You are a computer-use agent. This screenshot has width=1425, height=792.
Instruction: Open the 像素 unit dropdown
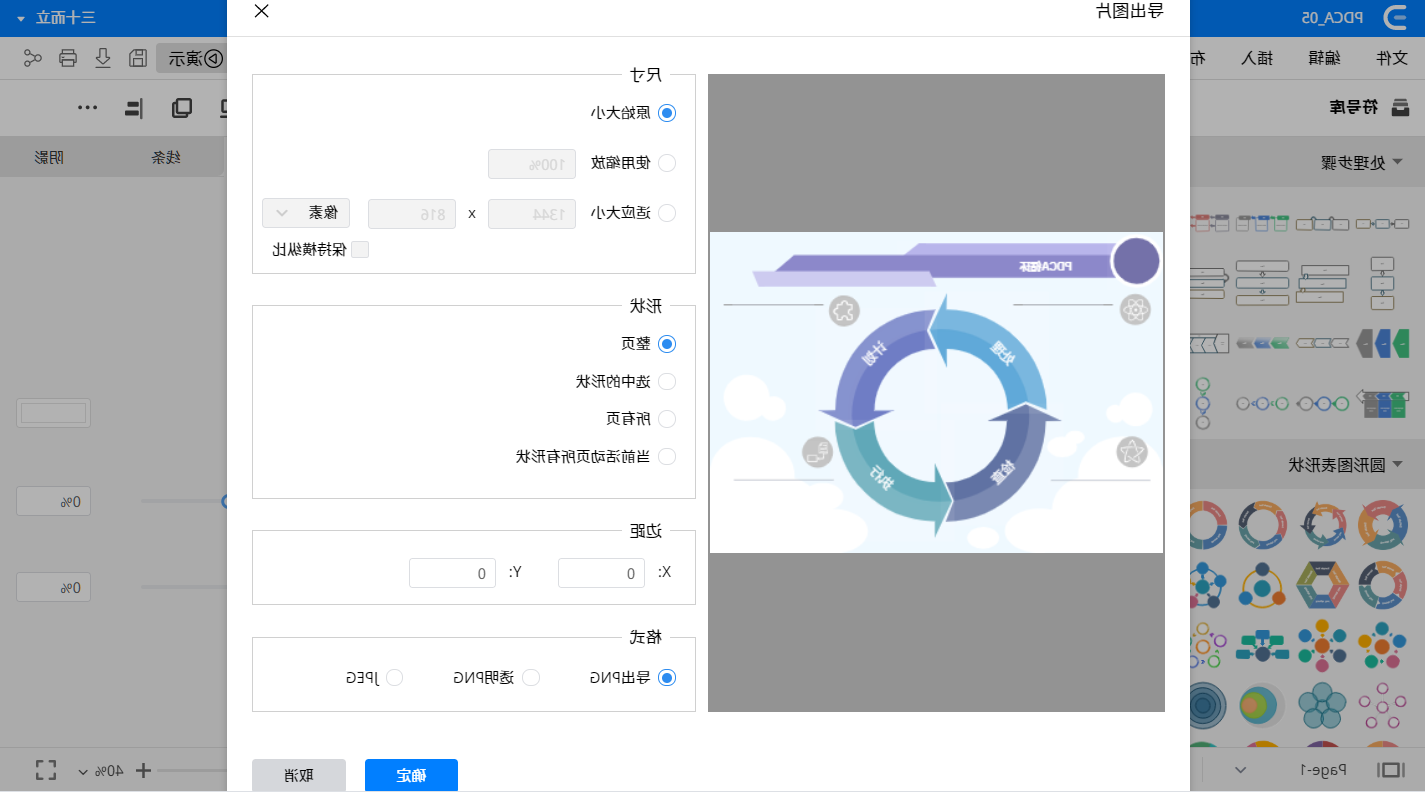pos(306,213)
